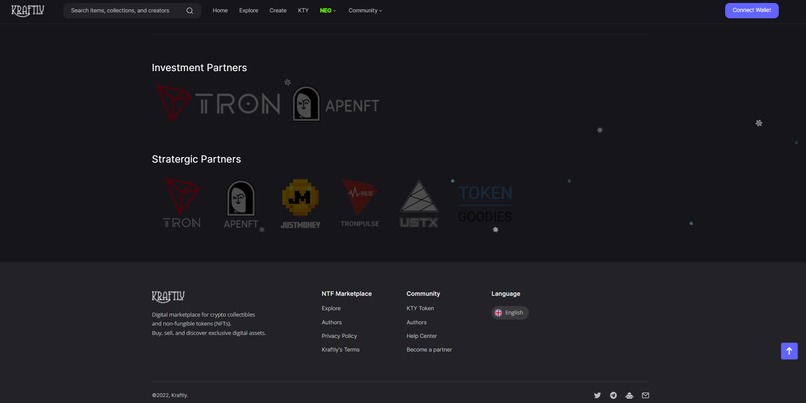
Task: Go to the Home page
Action: pos(220,11)
